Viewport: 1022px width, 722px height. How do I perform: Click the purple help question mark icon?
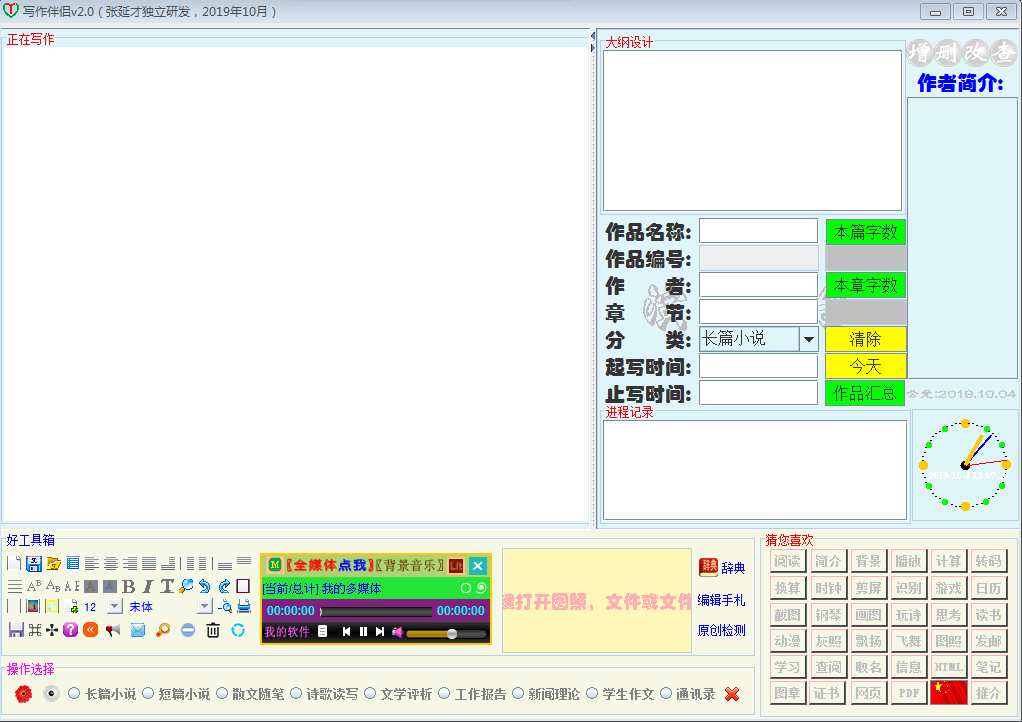click(70, 630)
